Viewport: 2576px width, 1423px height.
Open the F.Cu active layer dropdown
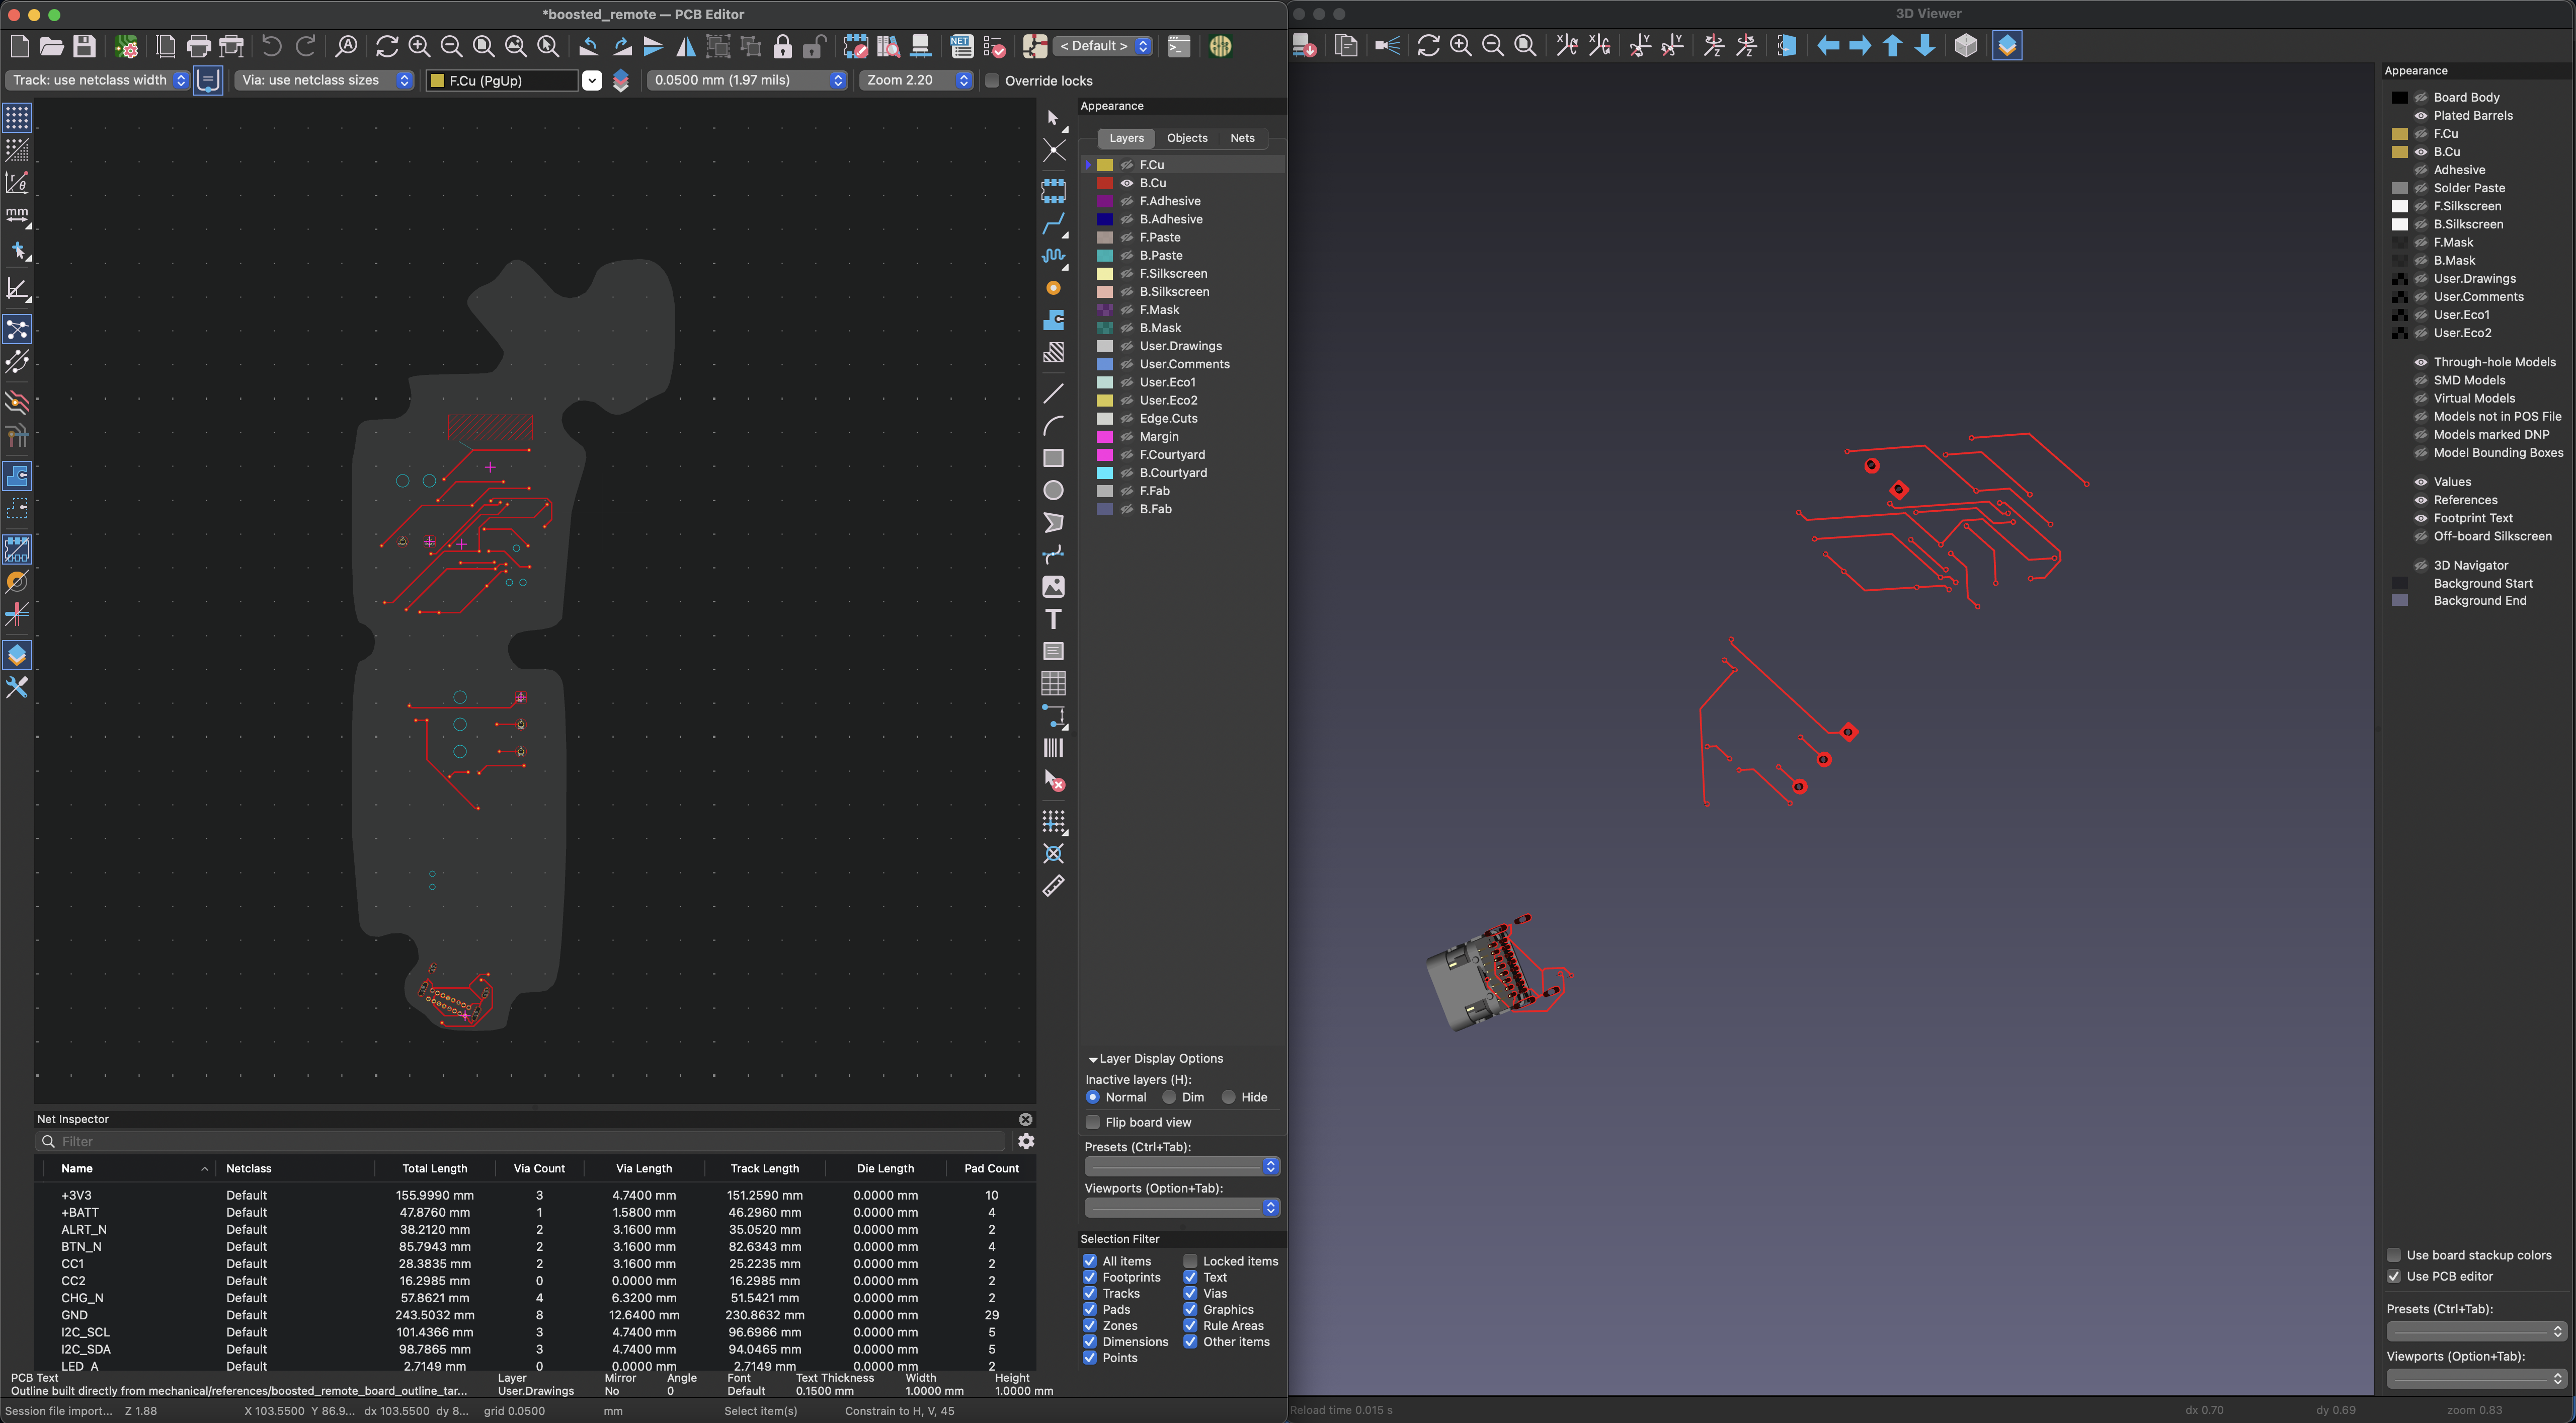click(x=591, y=80)
